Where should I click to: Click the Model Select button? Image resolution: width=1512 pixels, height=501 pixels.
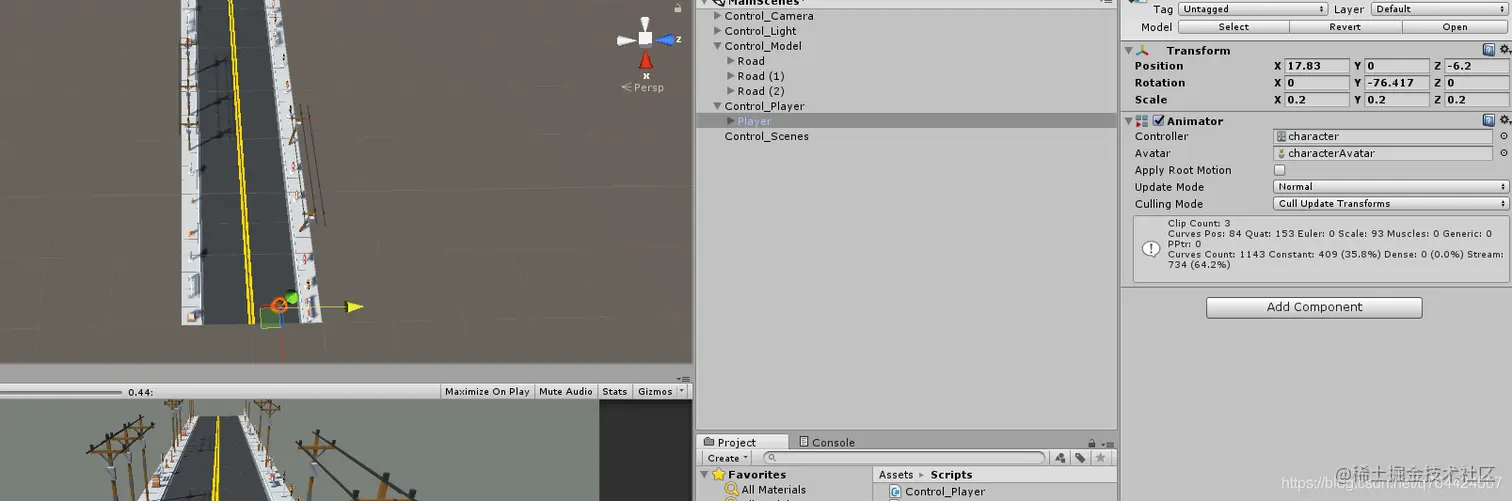pyautogui.click(x=1233, y=27)
